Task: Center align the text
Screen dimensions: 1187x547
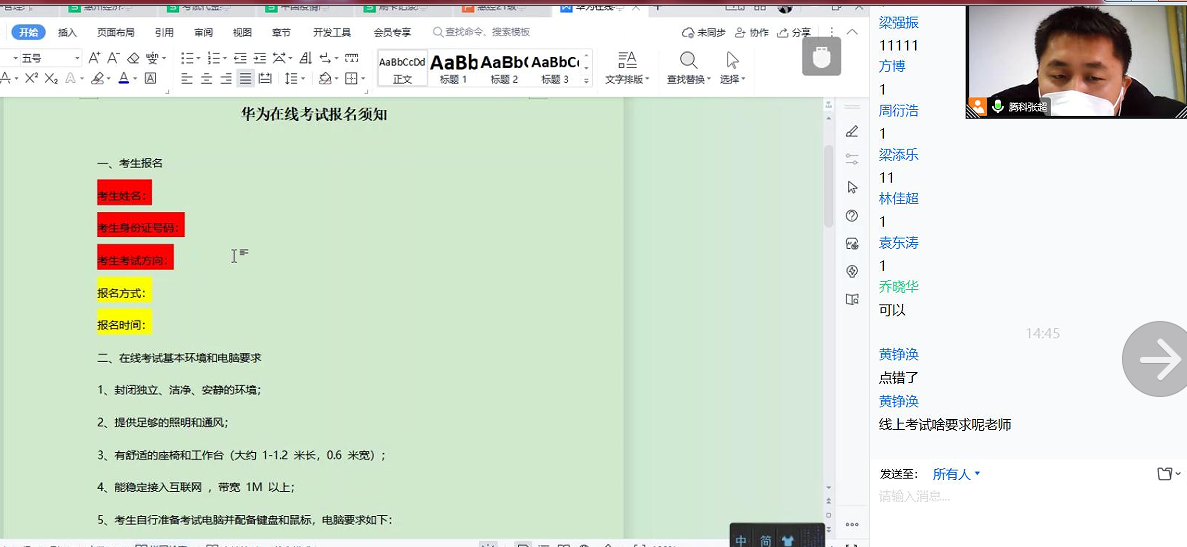Action: [x=206, y=78]
